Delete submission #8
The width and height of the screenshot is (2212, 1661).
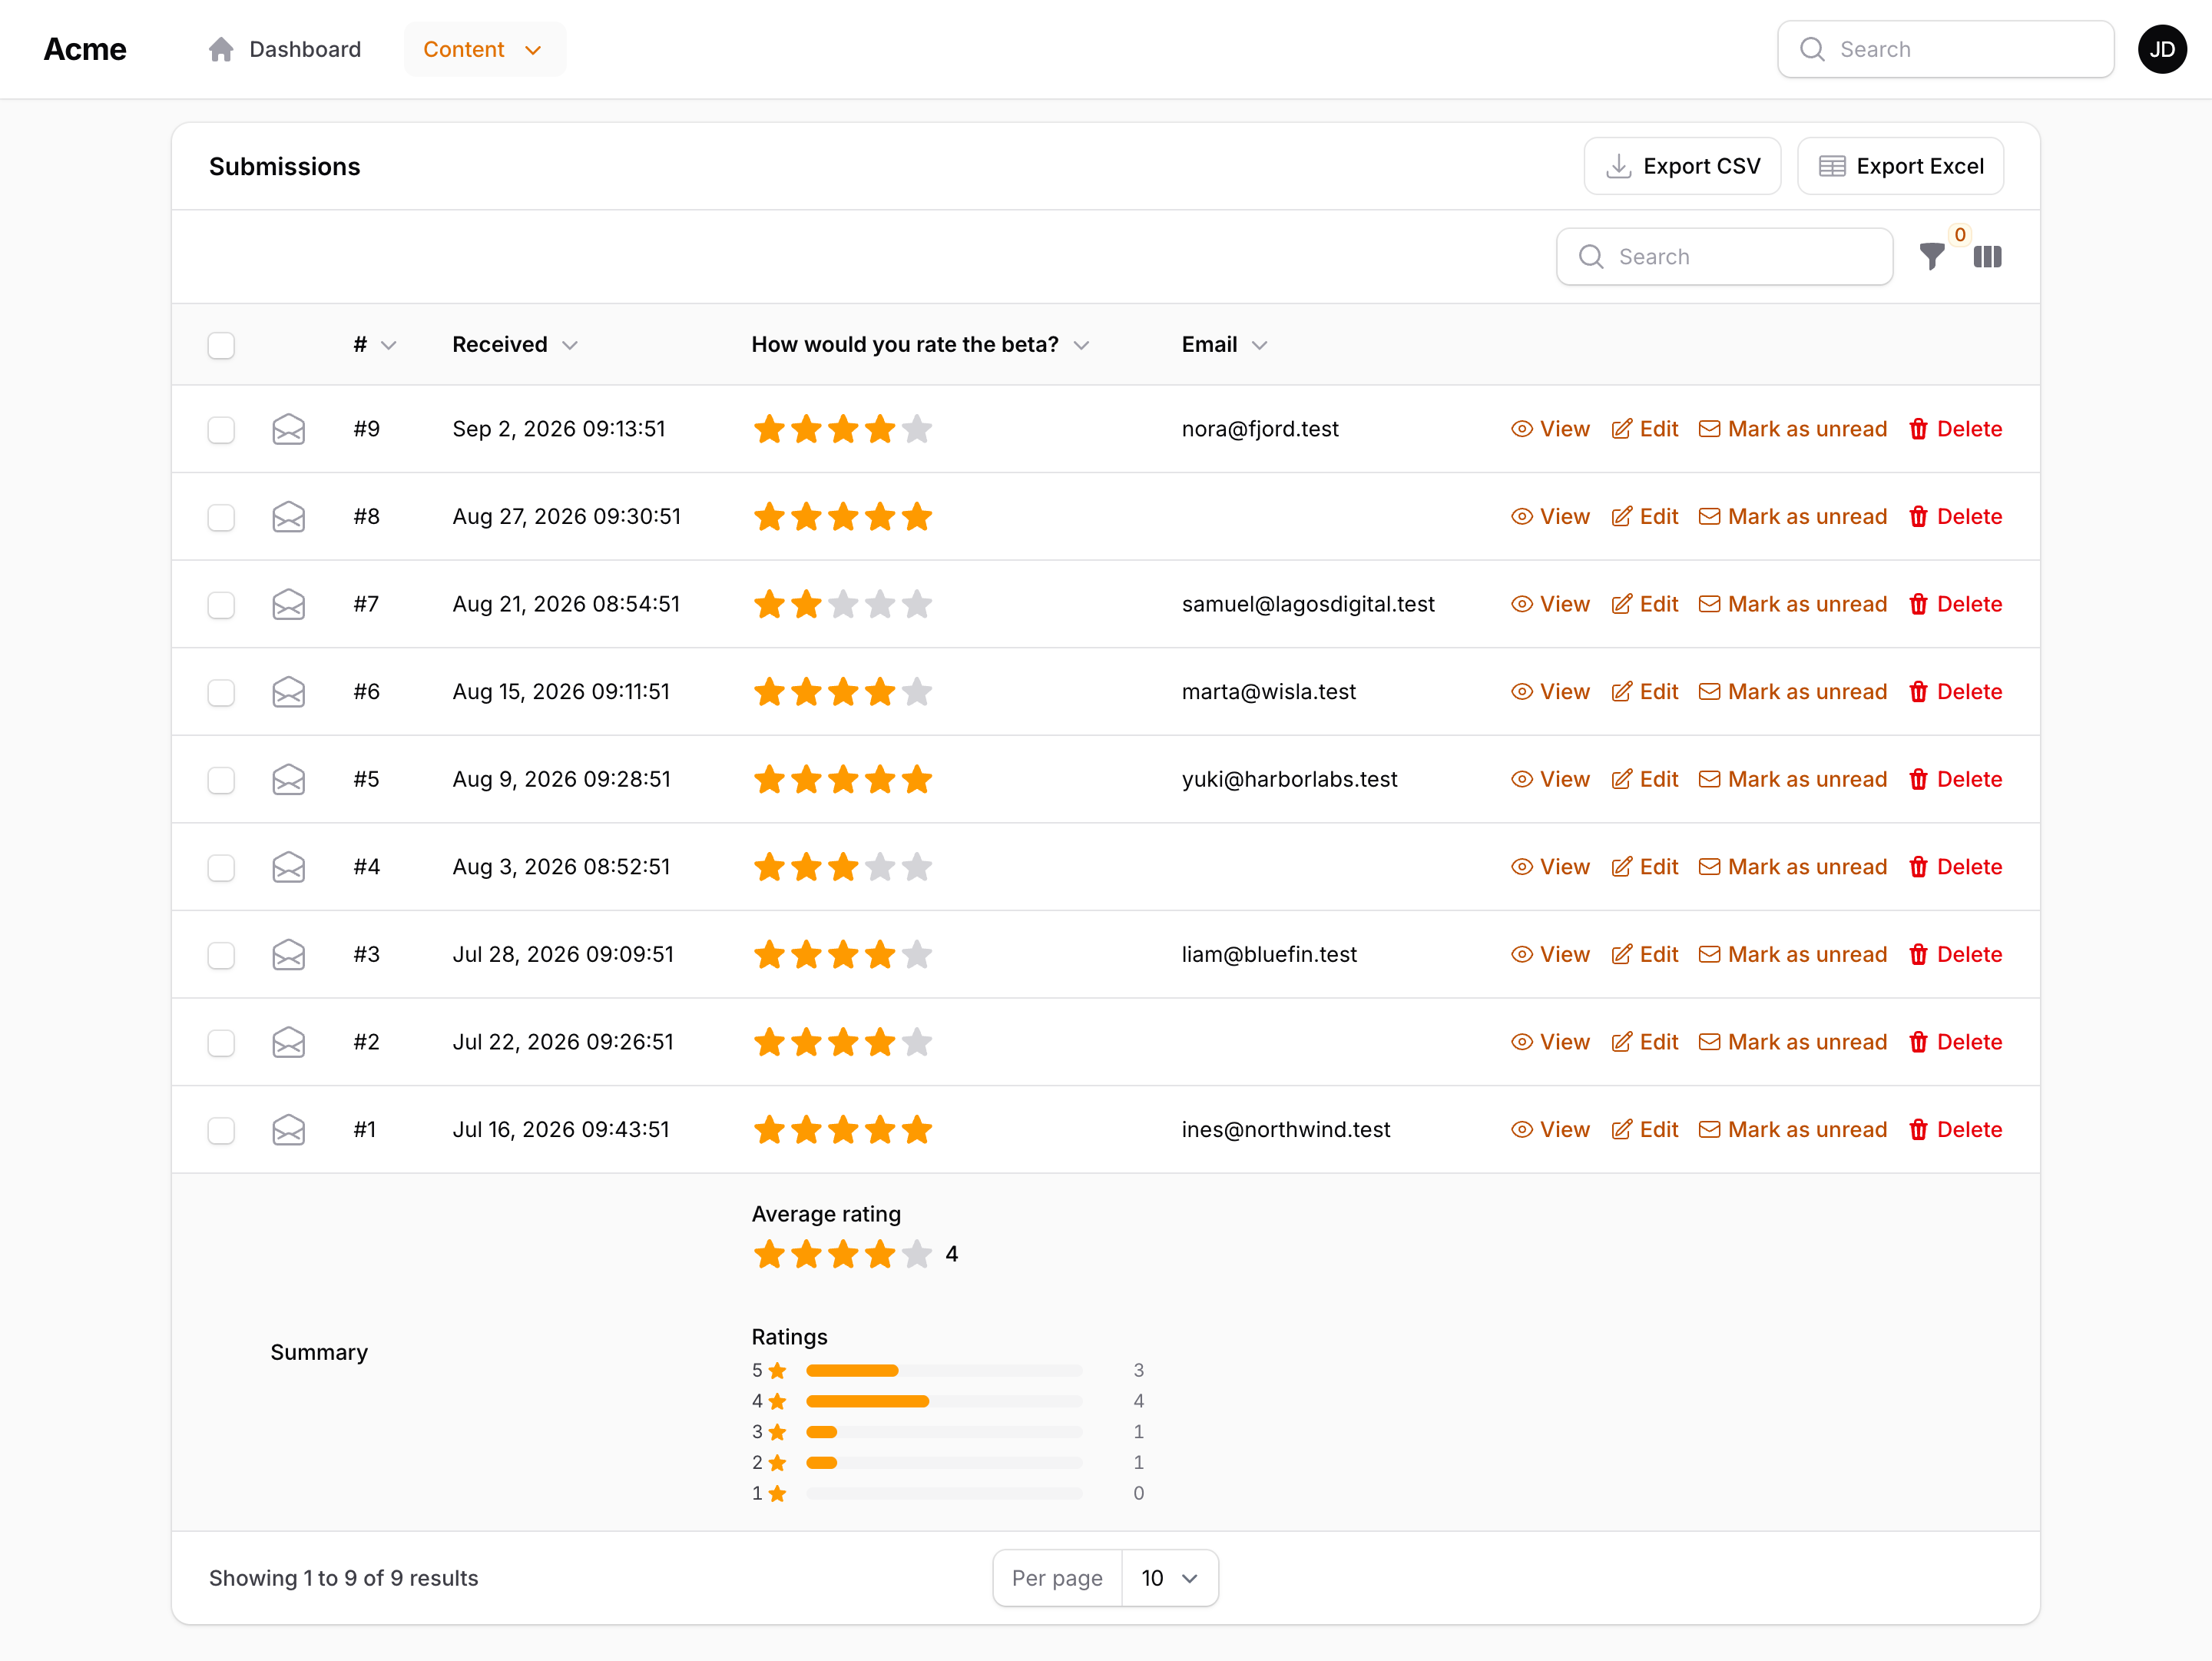coord(1955,517)
